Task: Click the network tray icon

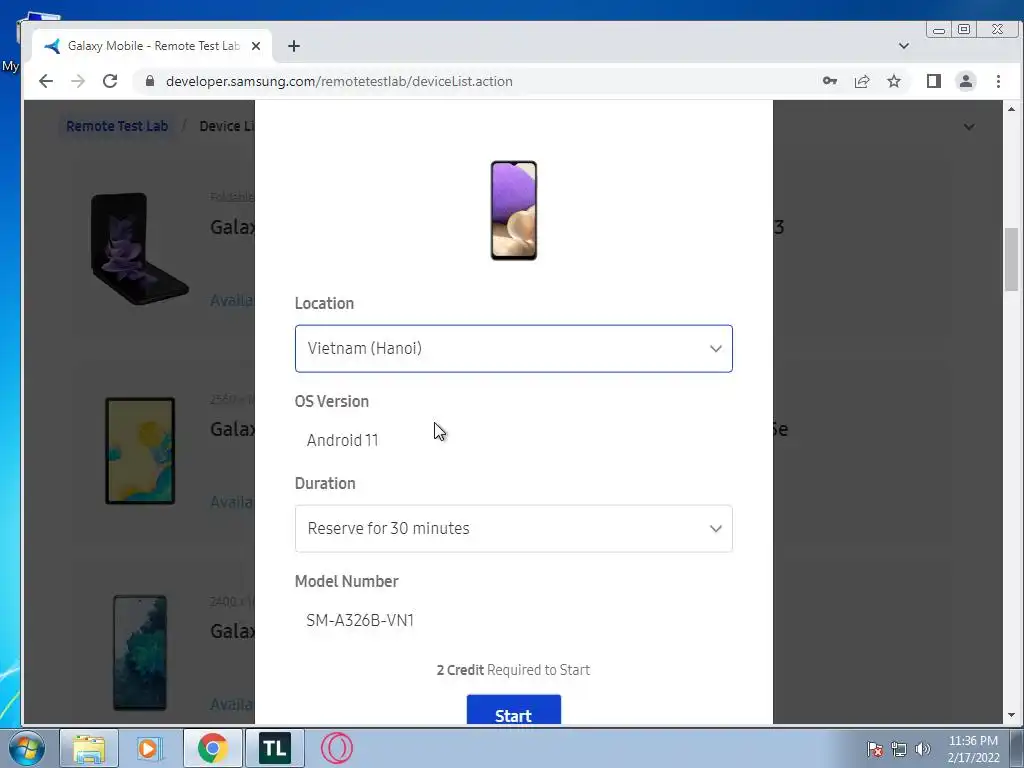Action: [x=899, y=749]
